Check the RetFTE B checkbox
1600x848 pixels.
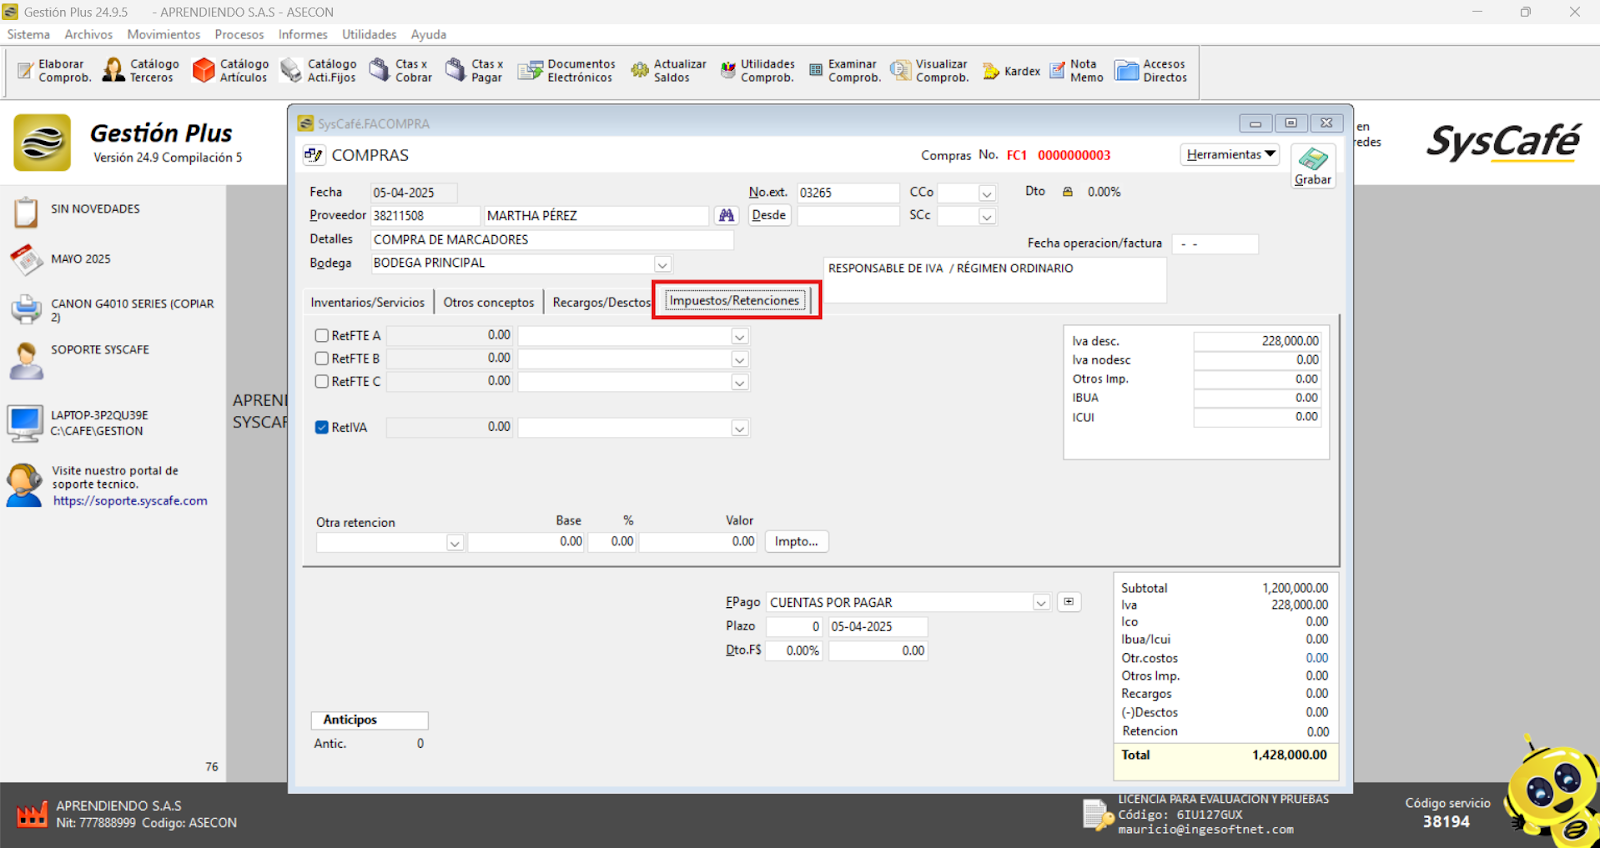[x=322, y=359]
